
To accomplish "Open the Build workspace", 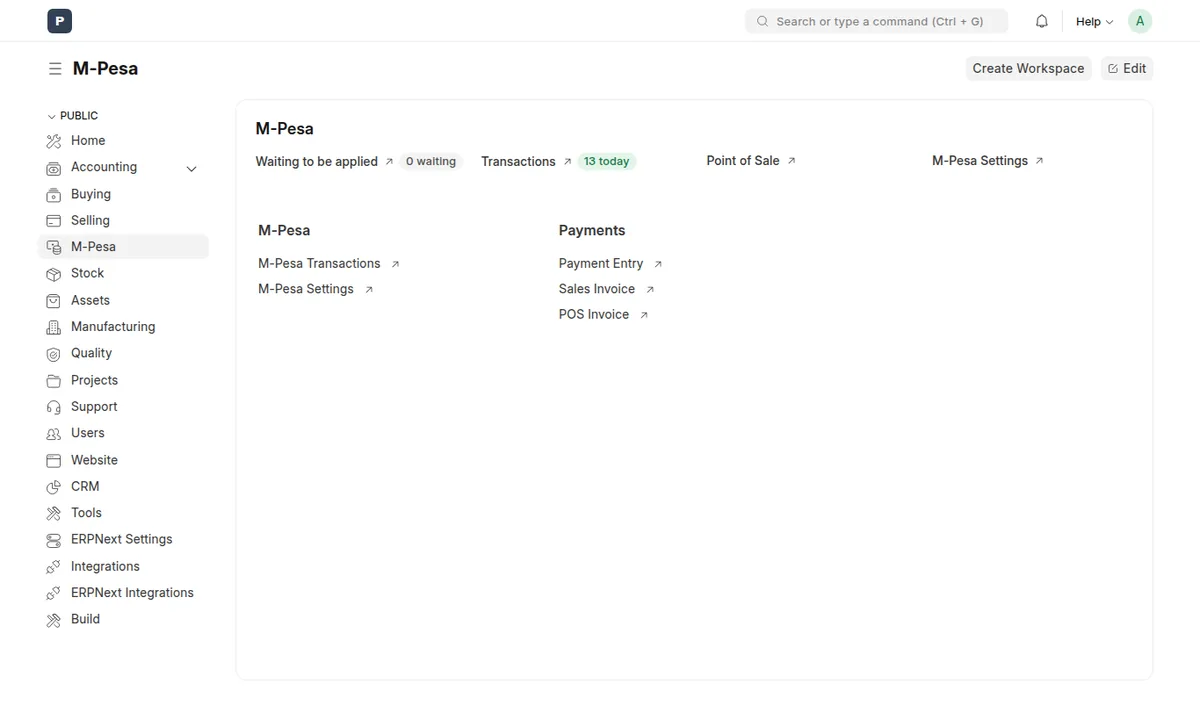I will click(85, 619).
